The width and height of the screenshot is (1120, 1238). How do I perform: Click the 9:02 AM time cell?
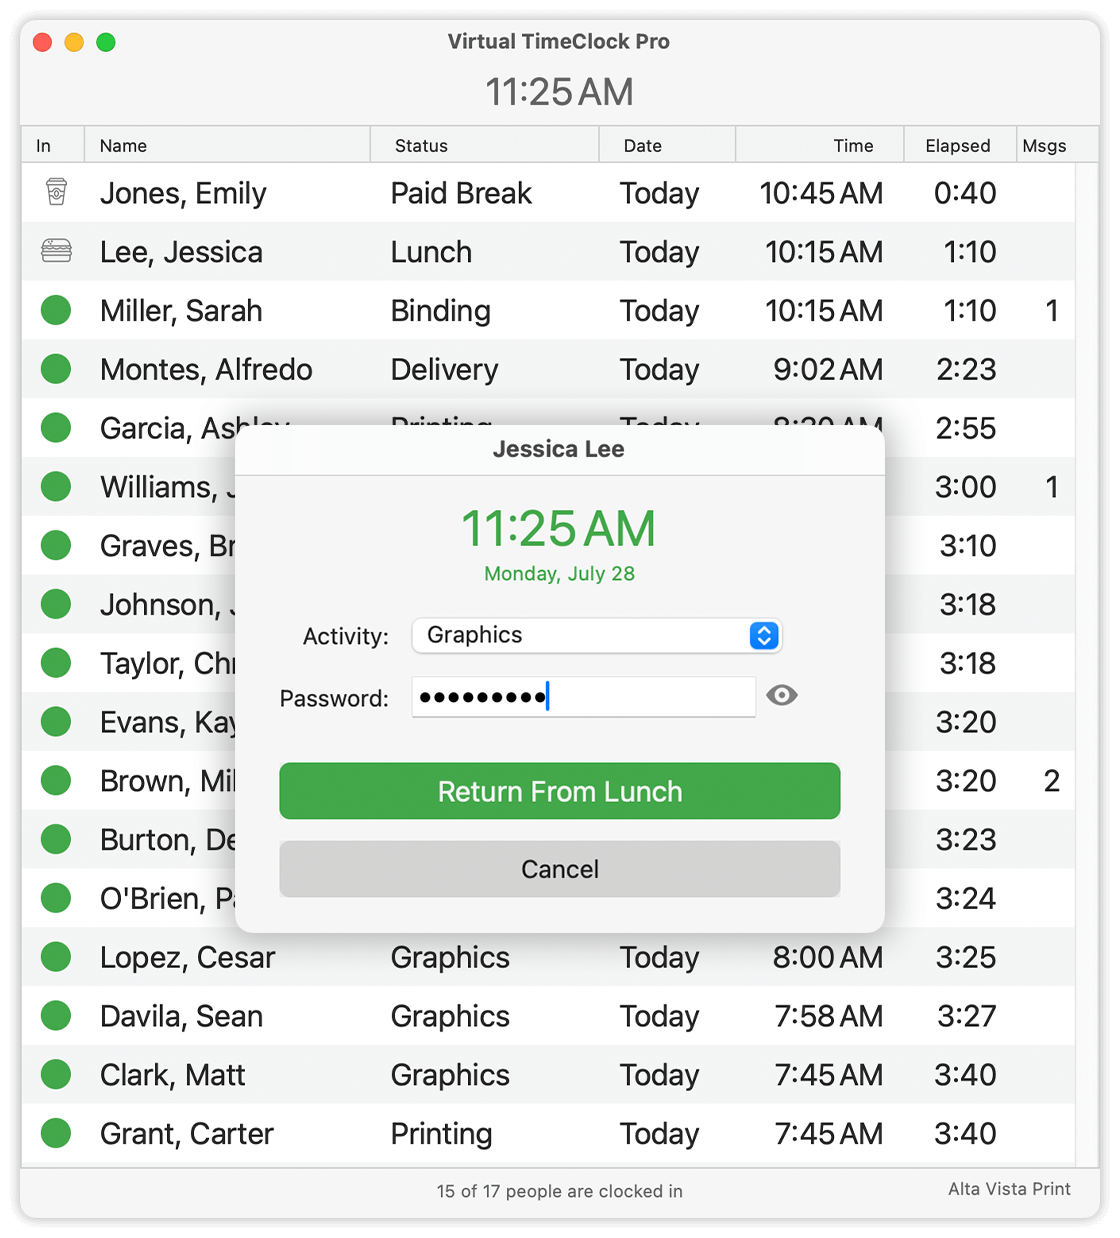click(828, 370)
